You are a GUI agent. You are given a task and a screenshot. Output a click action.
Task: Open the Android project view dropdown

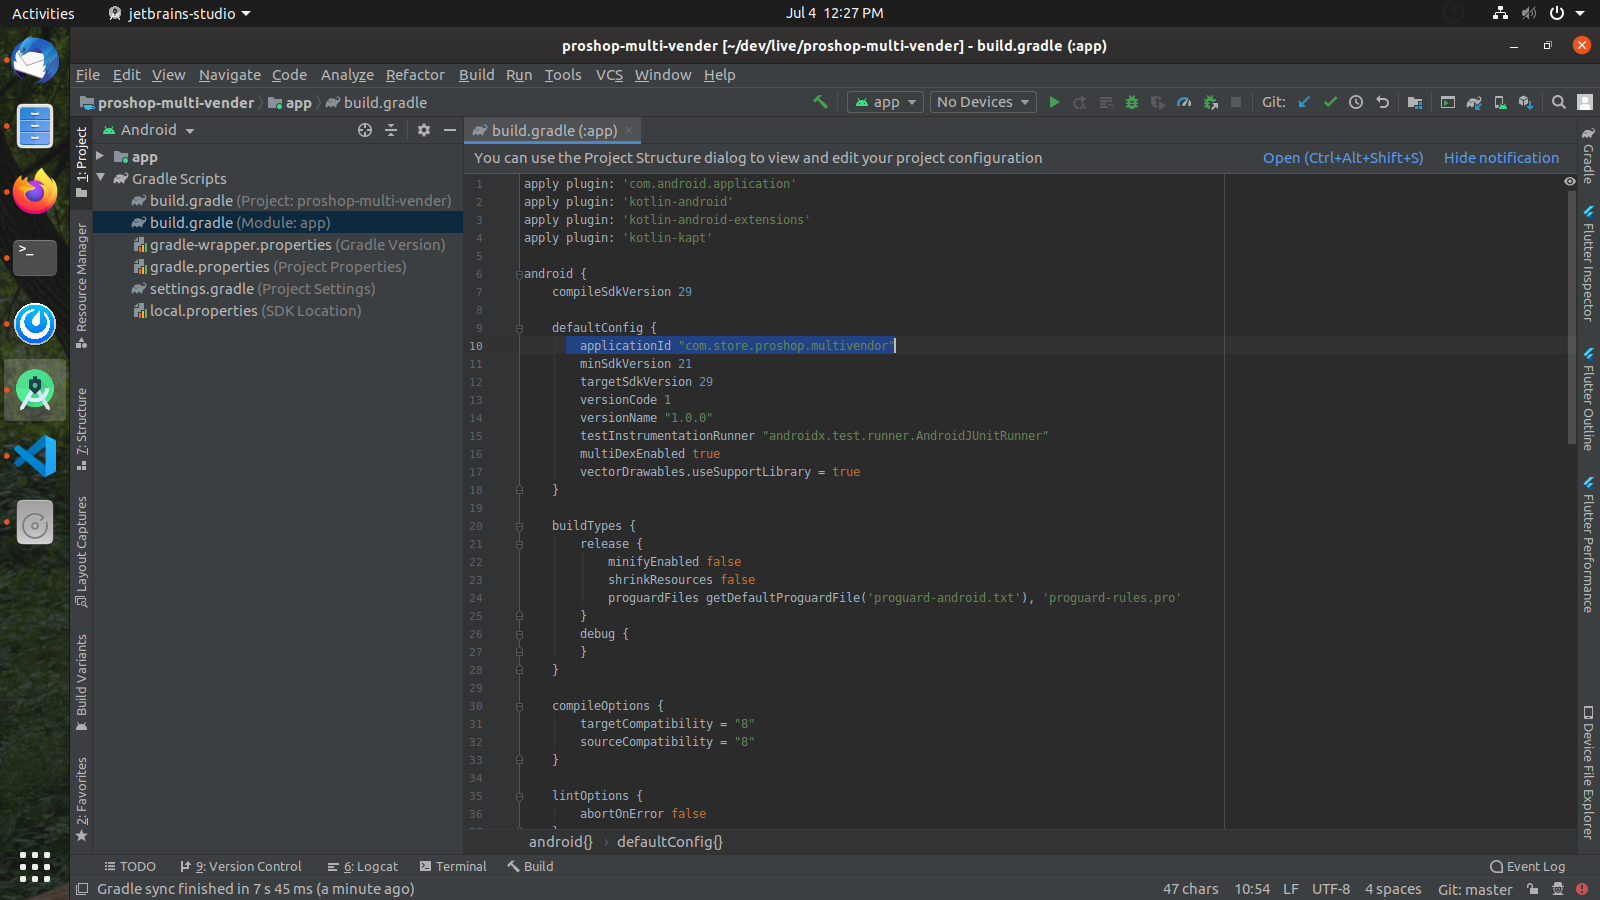click(x=149, y=130)
